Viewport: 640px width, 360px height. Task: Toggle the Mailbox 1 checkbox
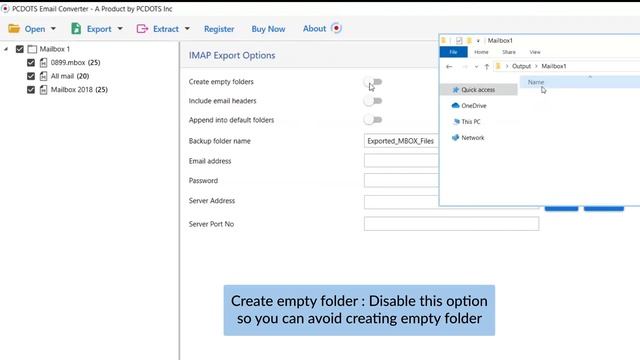point(20,49)
